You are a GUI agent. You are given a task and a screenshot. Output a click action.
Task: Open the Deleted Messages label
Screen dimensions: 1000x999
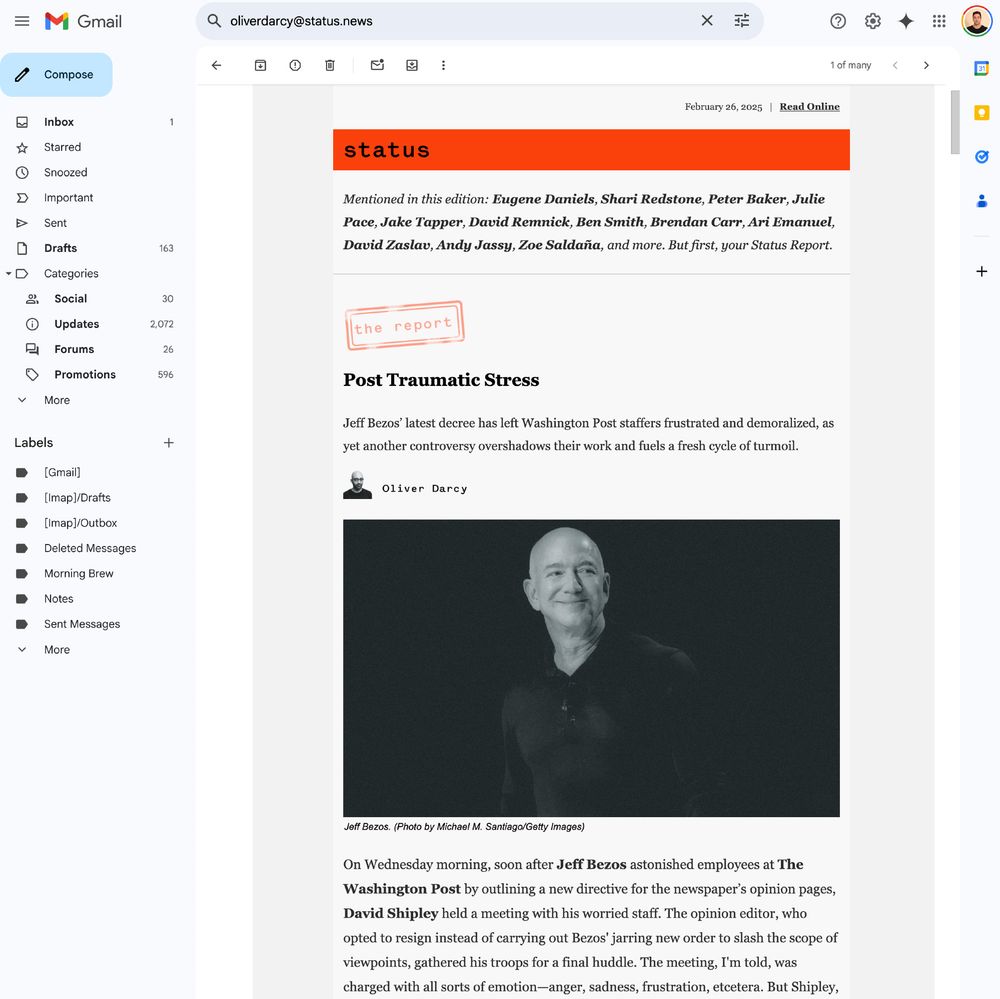coord(92,548)
